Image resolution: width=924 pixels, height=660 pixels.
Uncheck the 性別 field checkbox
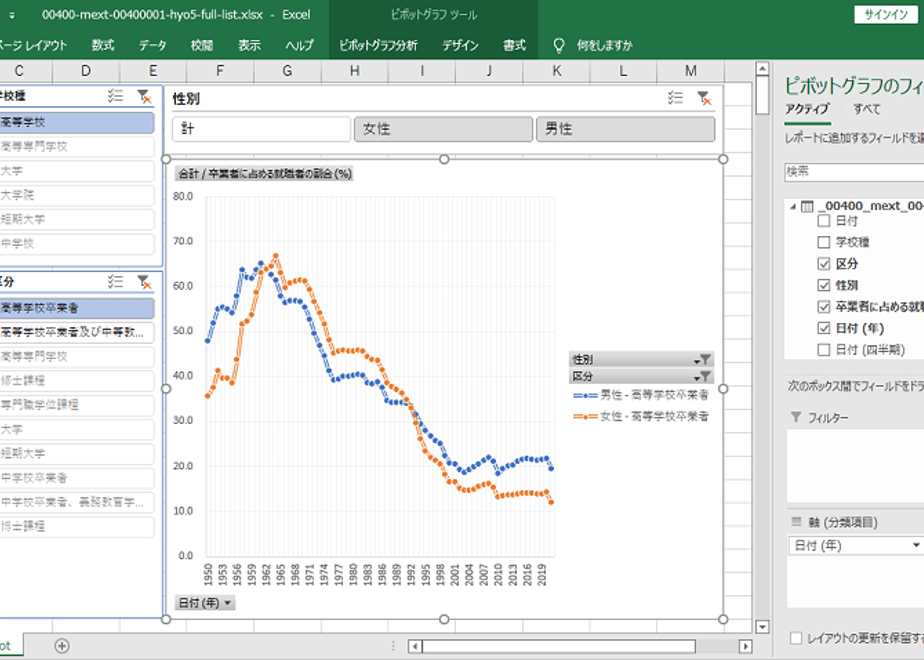coord(824,285)
